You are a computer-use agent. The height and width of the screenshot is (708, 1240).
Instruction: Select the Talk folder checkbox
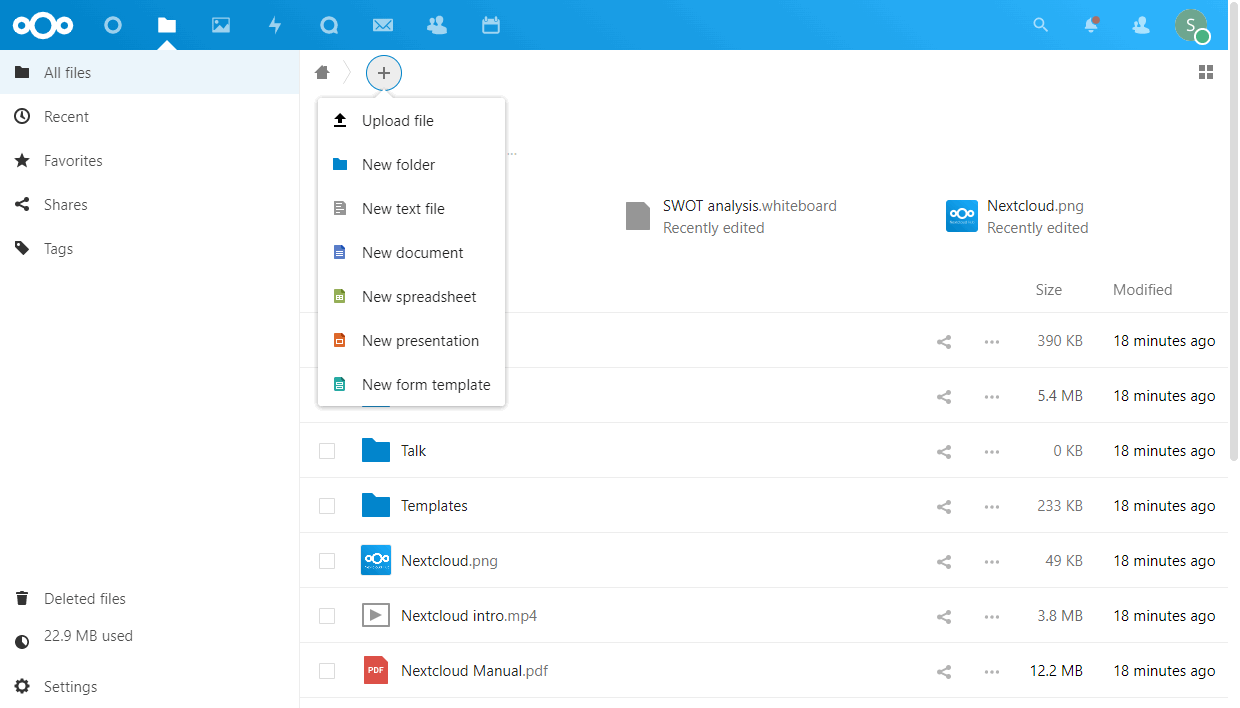(x=327, y=451)
